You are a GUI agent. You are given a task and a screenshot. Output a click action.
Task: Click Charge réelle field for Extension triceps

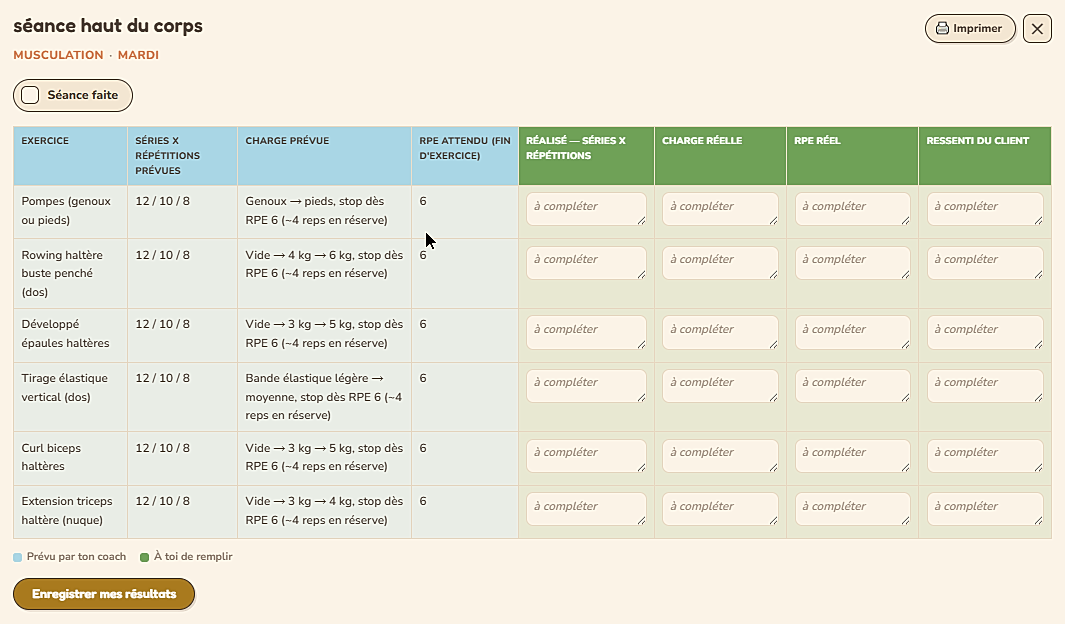click(720, 509)
